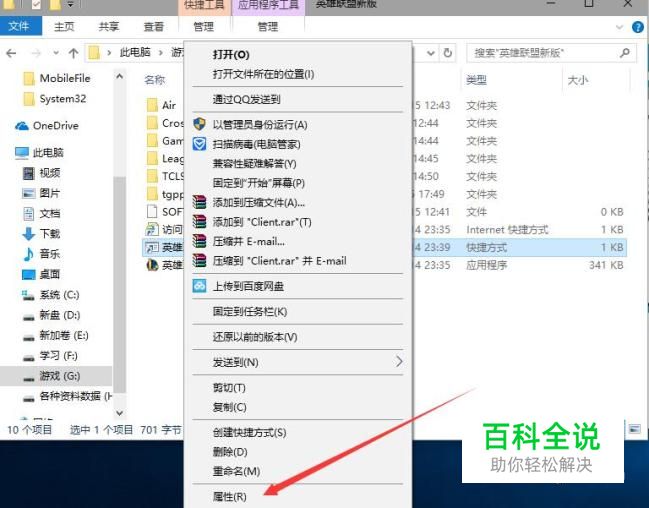
Task: Open 管理 tab under 快捷工具
Action: tap(204, 26)
